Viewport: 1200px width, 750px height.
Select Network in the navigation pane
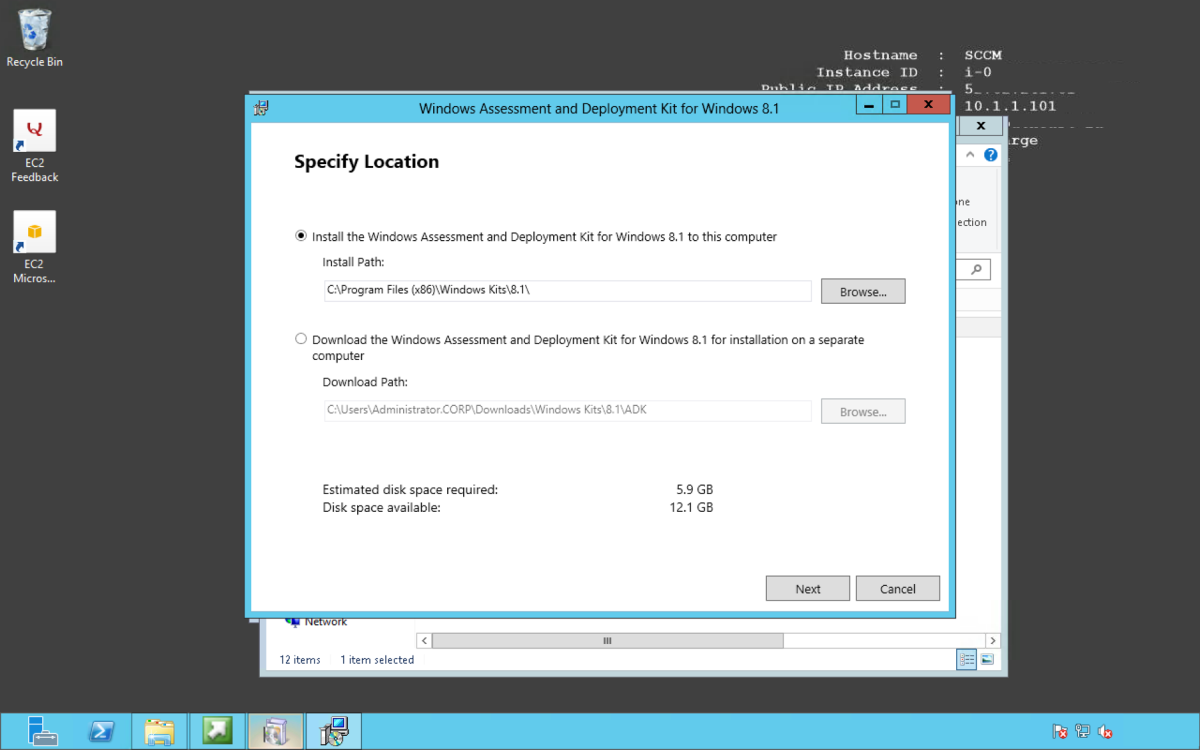[x=325, y=621]
